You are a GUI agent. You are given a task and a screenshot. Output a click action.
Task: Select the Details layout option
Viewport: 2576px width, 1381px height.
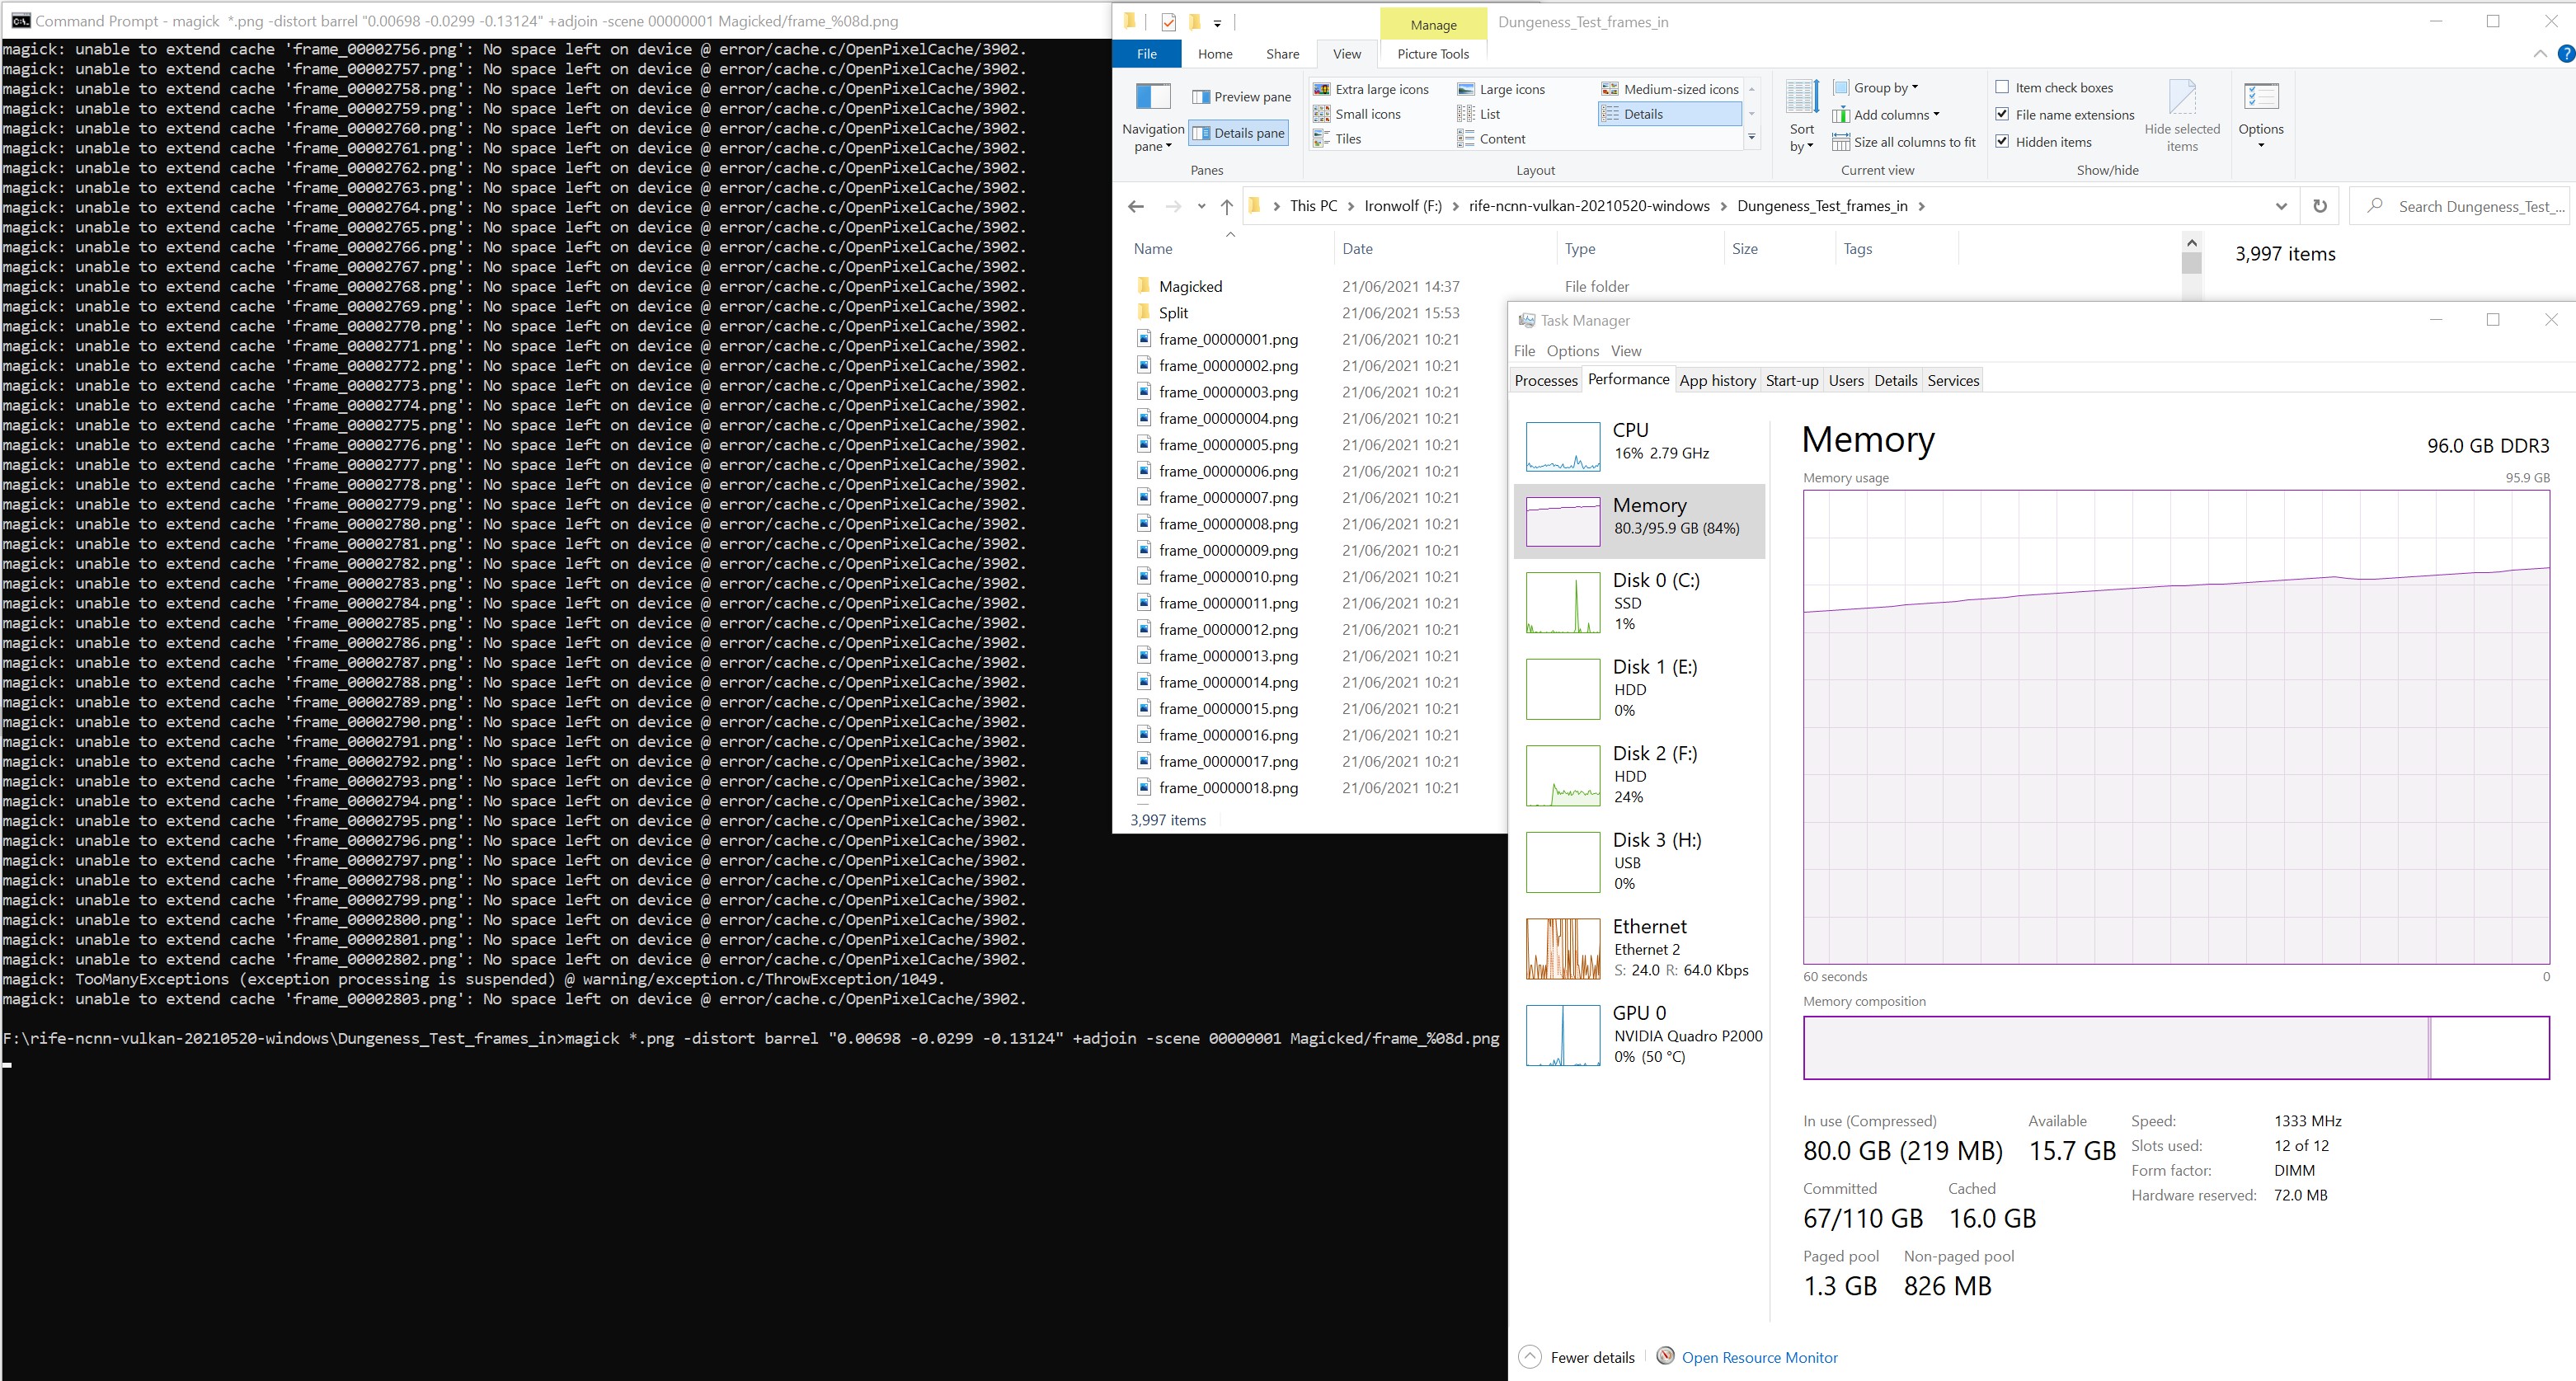coord(1670,114)
